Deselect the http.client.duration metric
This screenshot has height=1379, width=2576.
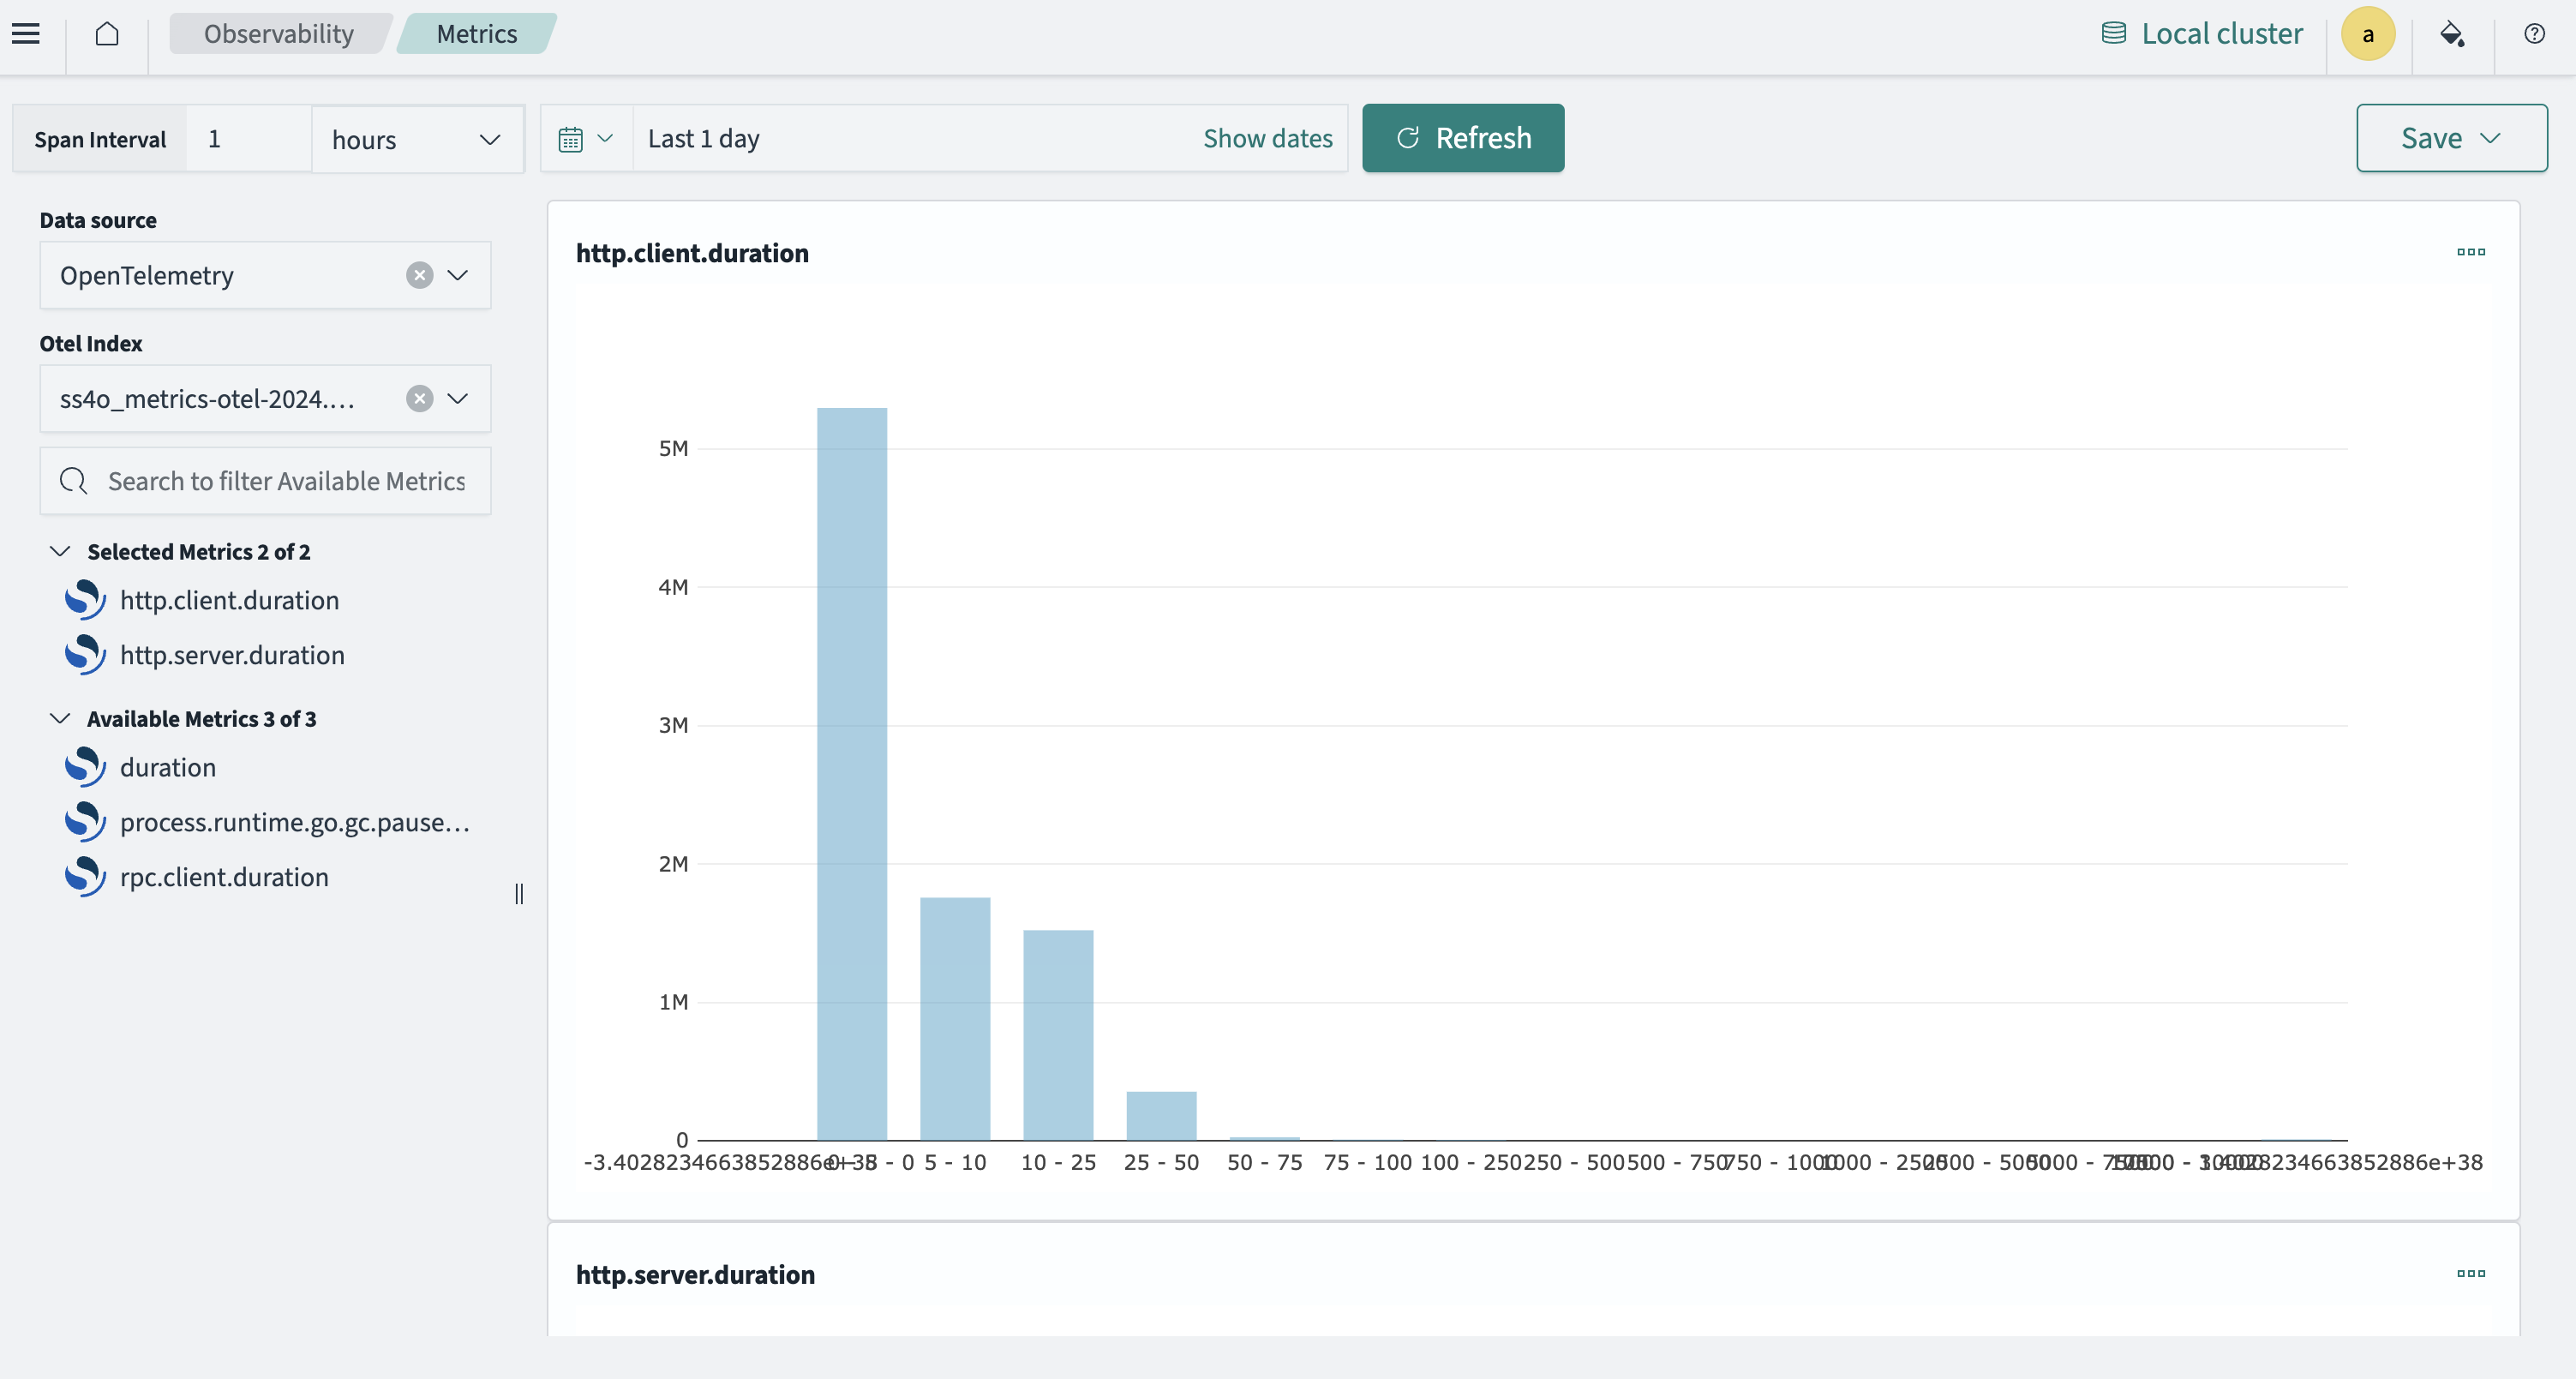[x=230, y=600]
